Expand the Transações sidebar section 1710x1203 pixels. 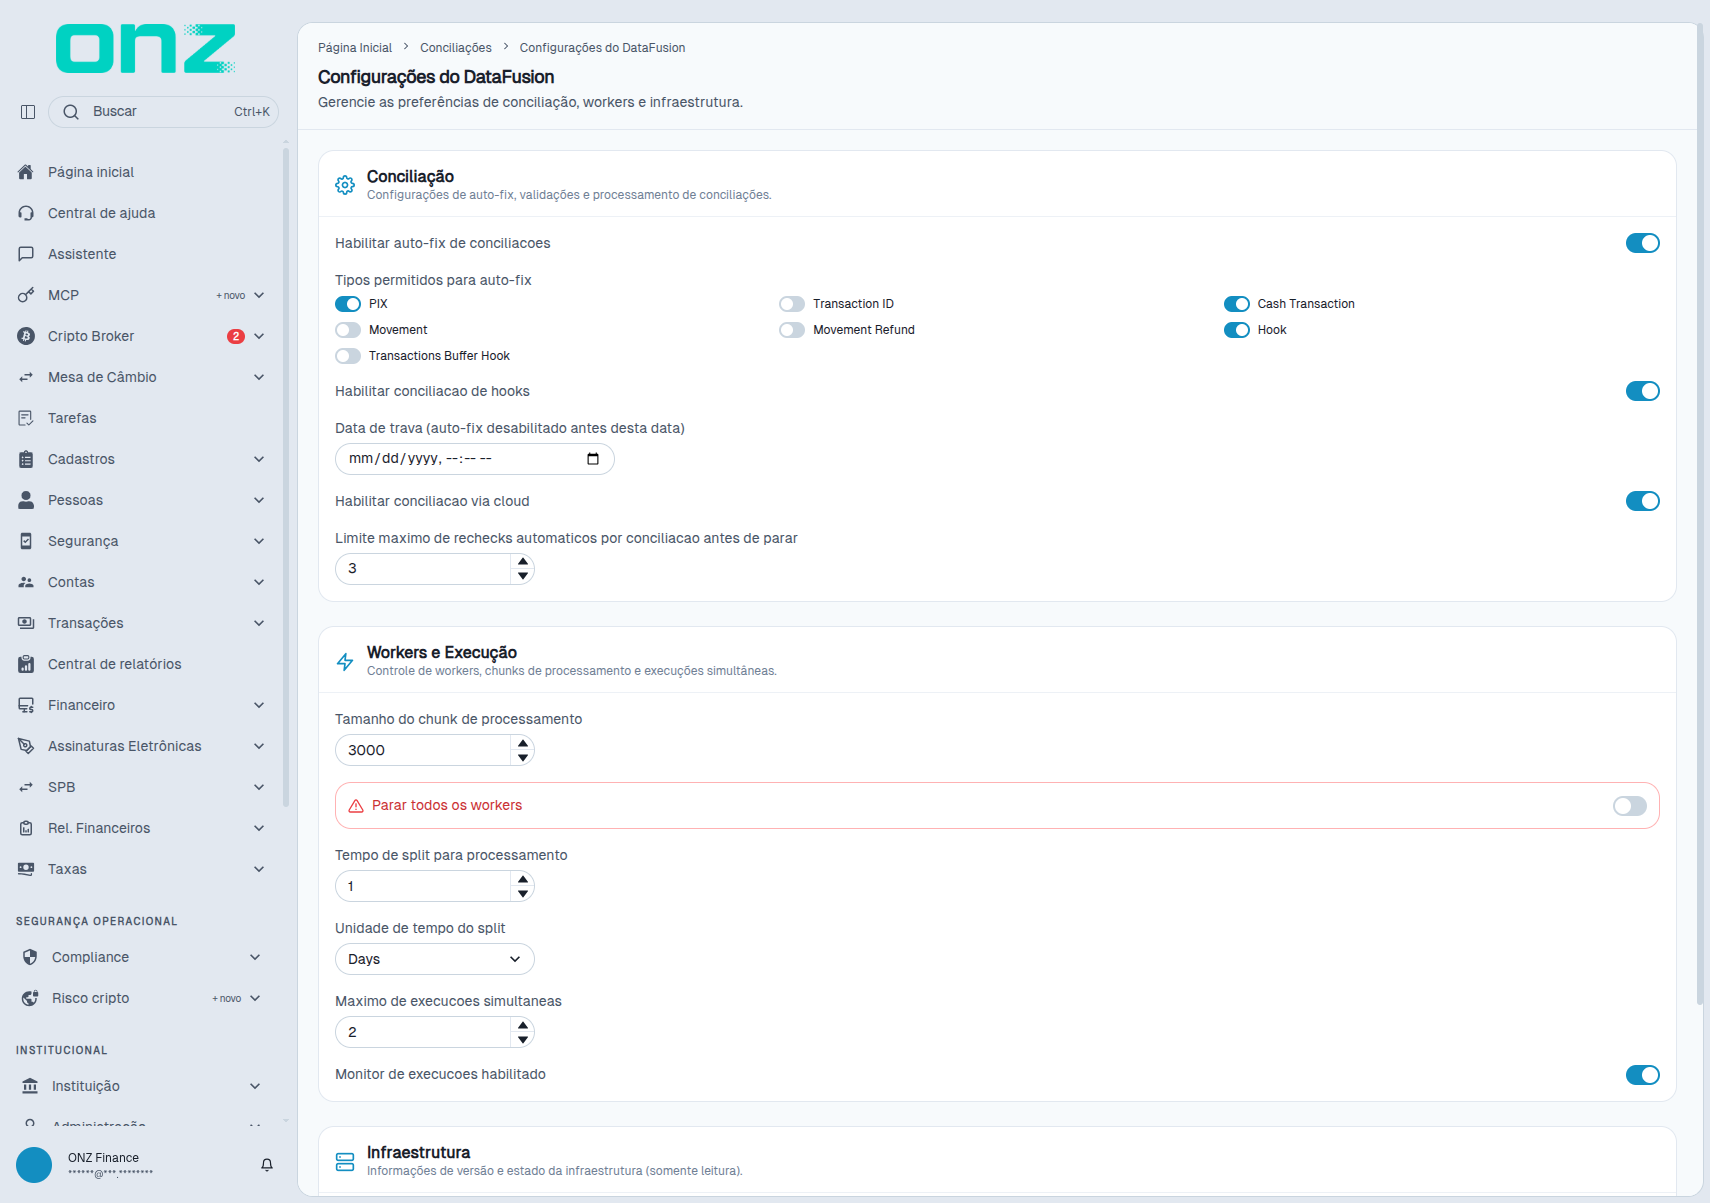(x=142, y=623)
